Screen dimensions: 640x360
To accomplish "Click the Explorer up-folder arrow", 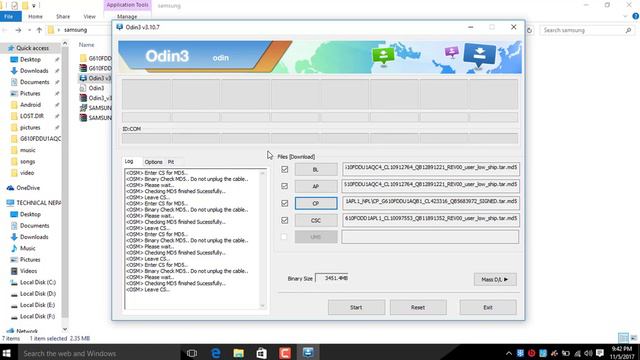I will [x=39, y=30].
